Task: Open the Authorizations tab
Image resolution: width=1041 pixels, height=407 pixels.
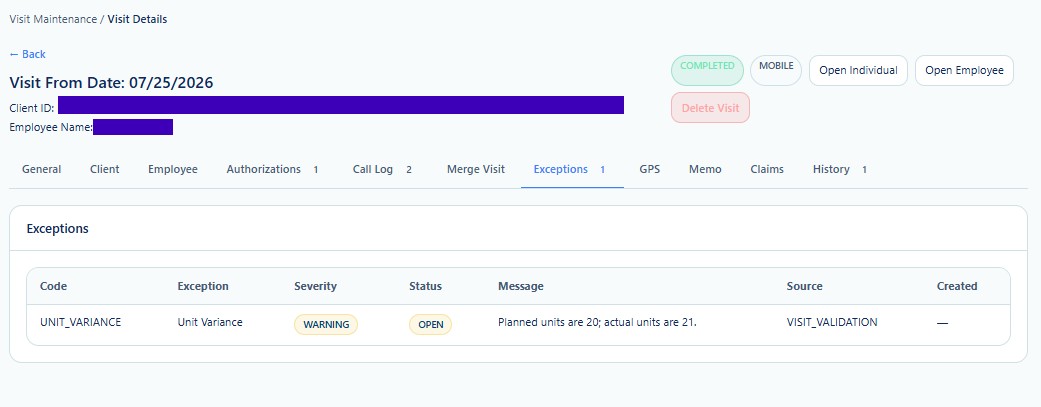Action: tap(273, 169)
